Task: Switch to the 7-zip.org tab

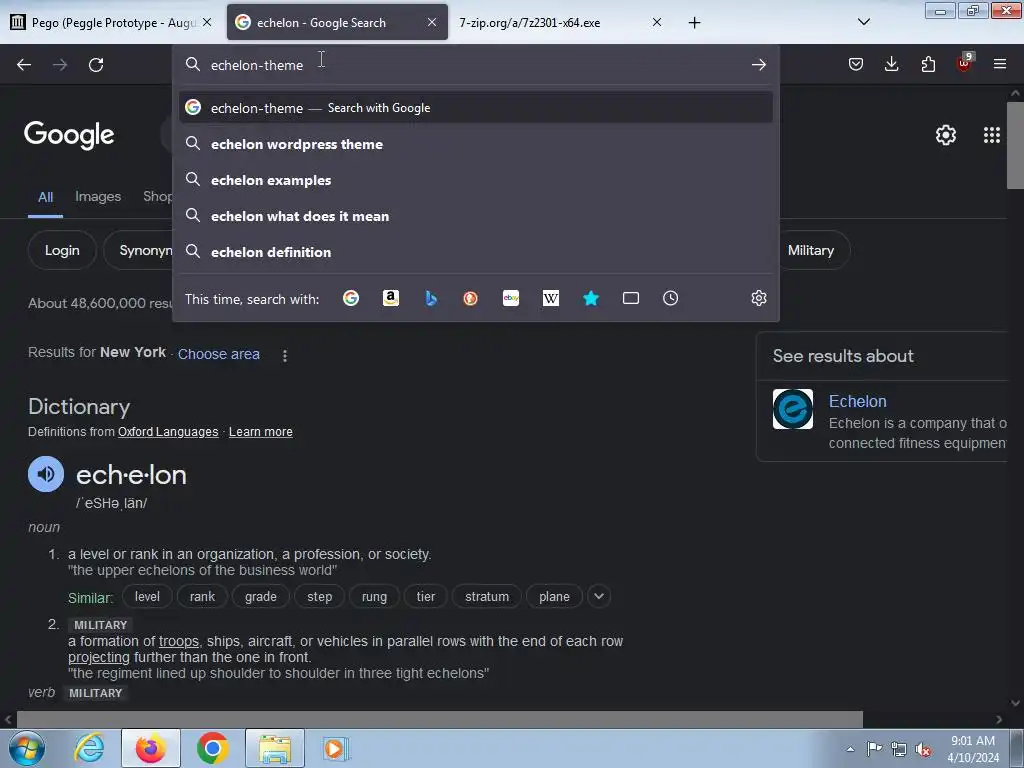Action: pos(559,23)
